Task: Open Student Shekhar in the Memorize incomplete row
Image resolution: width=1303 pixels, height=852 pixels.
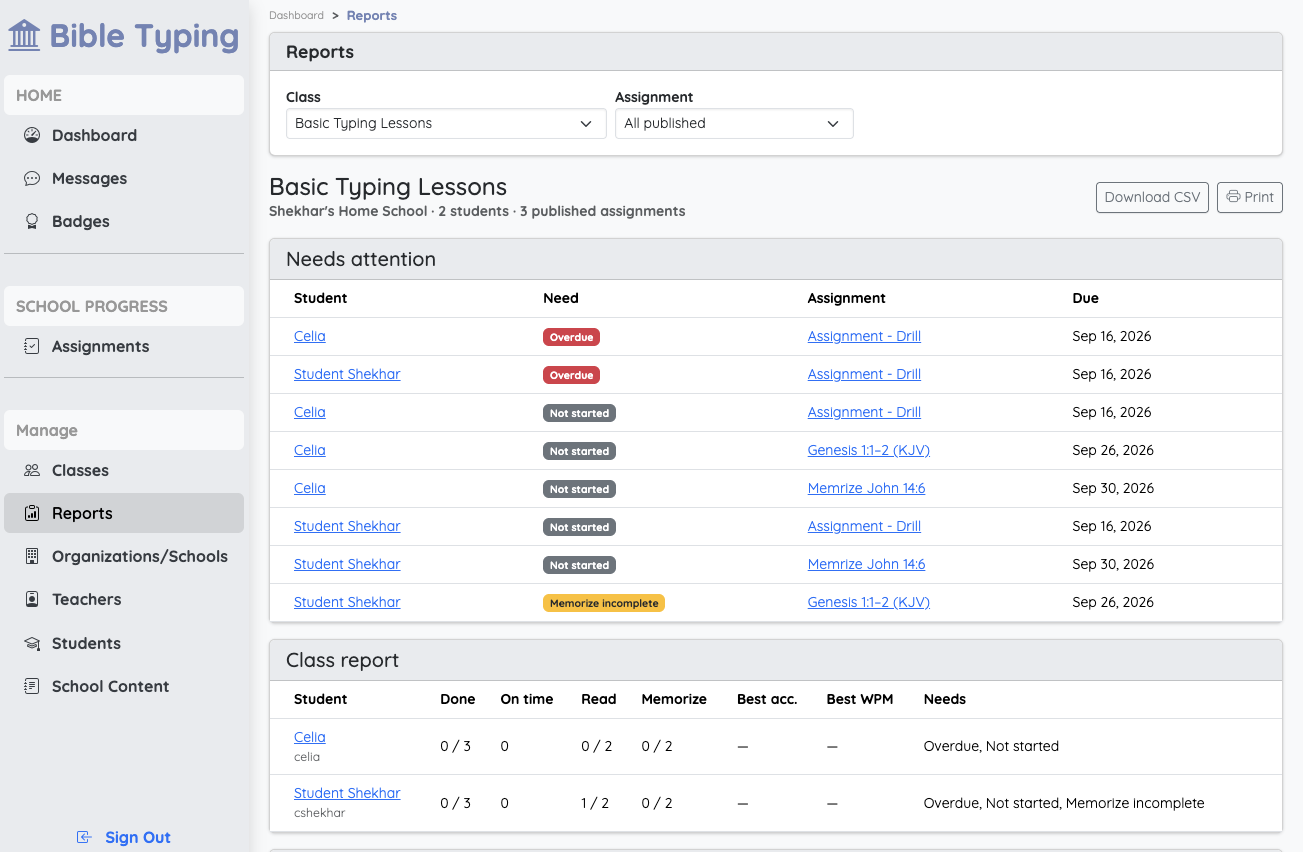Action: [x=347, y=602]
